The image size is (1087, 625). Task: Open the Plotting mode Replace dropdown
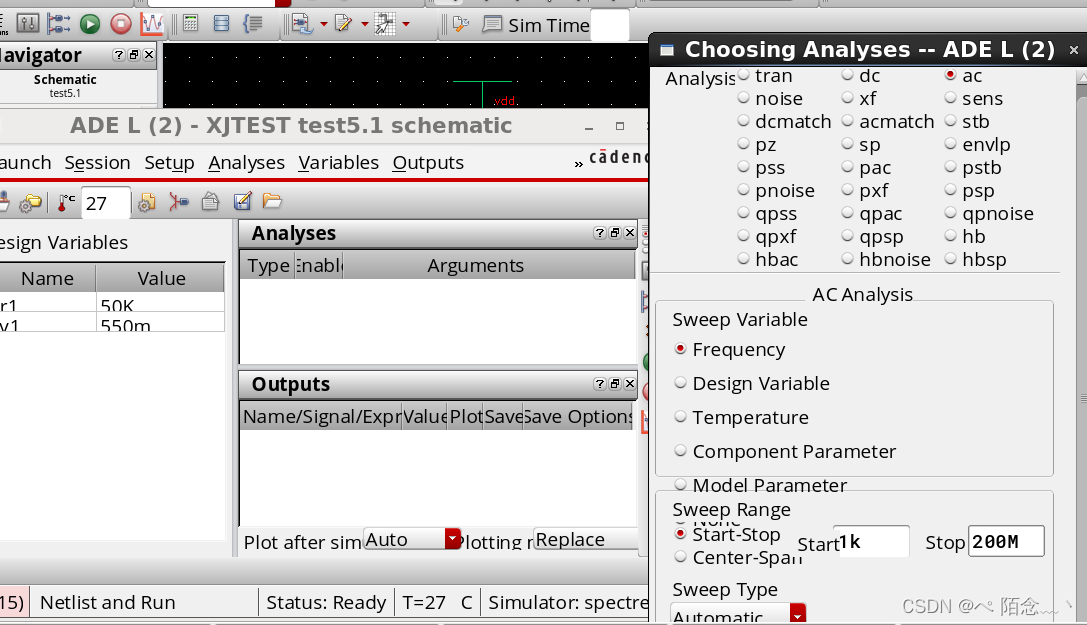[x=585, y=539]
